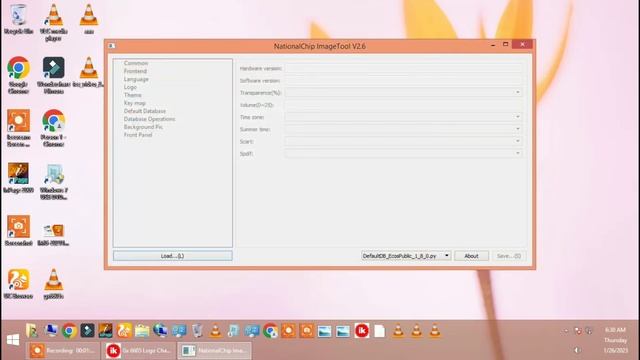The height and width of the screenshot is (360, 640).
Task: Open the Transparence(%) dropdown
Action: pos(404,93)
